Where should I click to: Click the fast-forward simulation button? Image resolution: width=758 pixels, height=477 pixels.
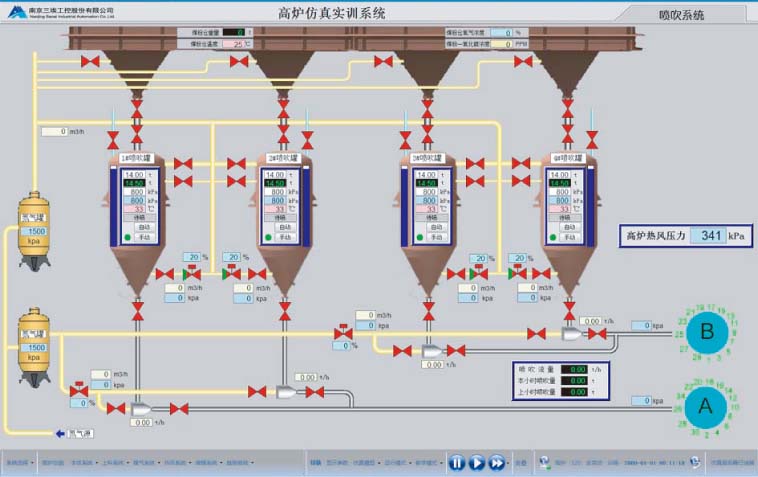pos(497,462)
